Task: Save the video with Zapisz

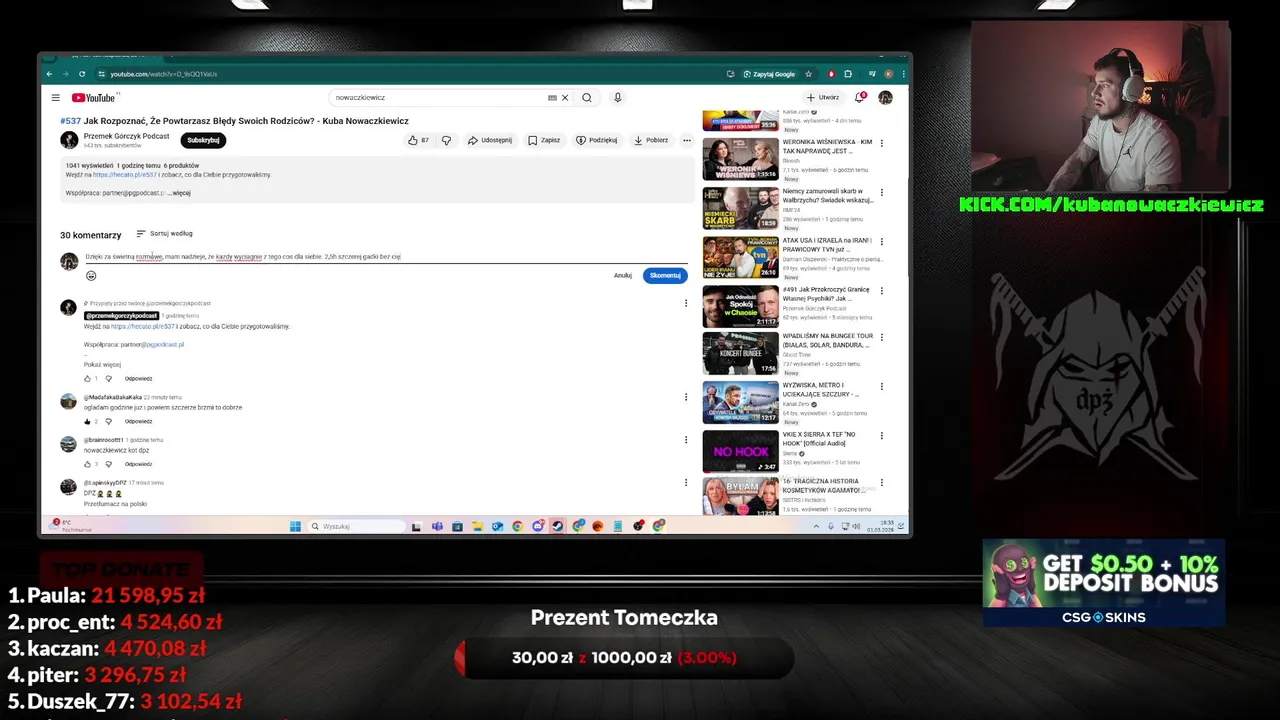Action: tap(544, 140)
